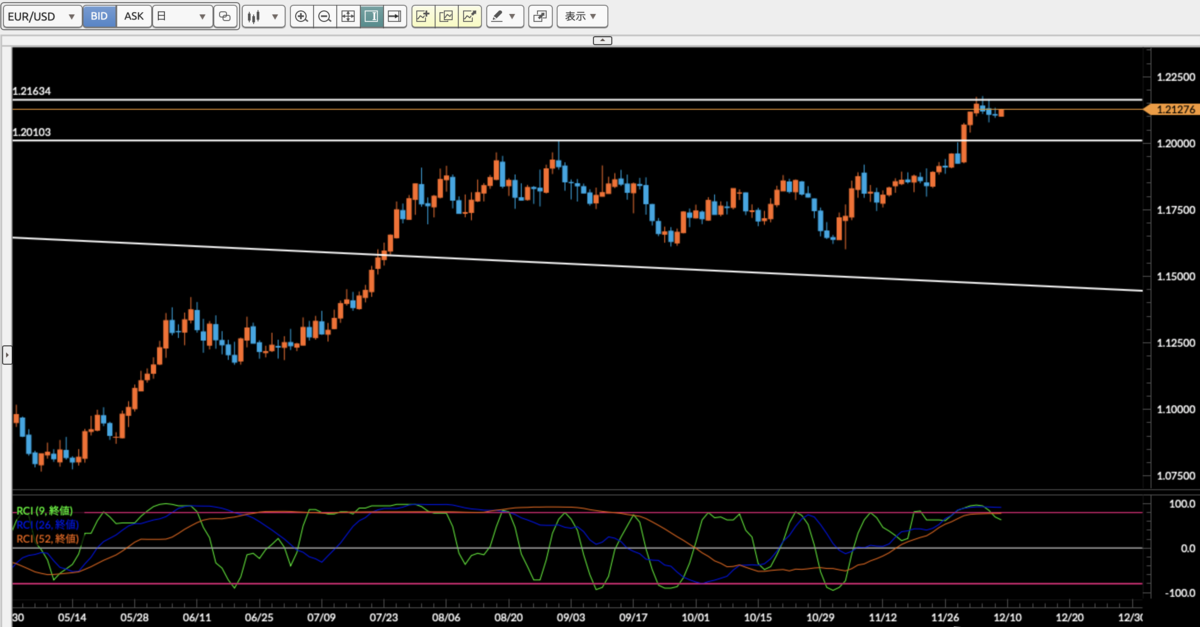Screen dimensions: 1200x627
Task: Click the chart link/sync icon
Action: pyautogui.click(x=224, y=17)
